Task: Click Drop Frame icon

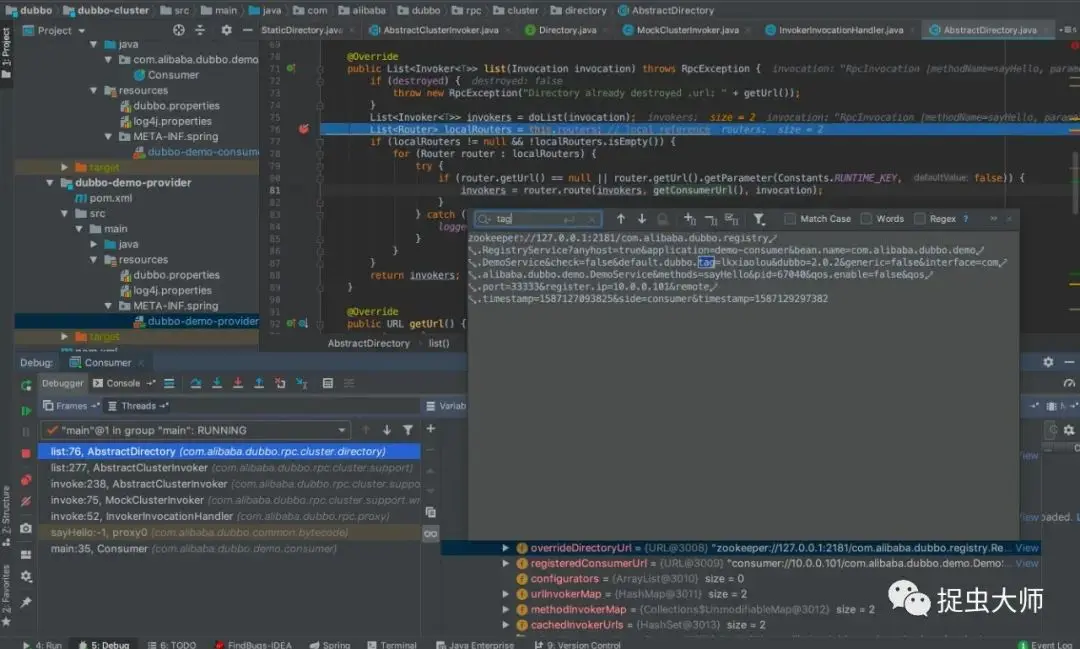Action: (x=280, y=383)
